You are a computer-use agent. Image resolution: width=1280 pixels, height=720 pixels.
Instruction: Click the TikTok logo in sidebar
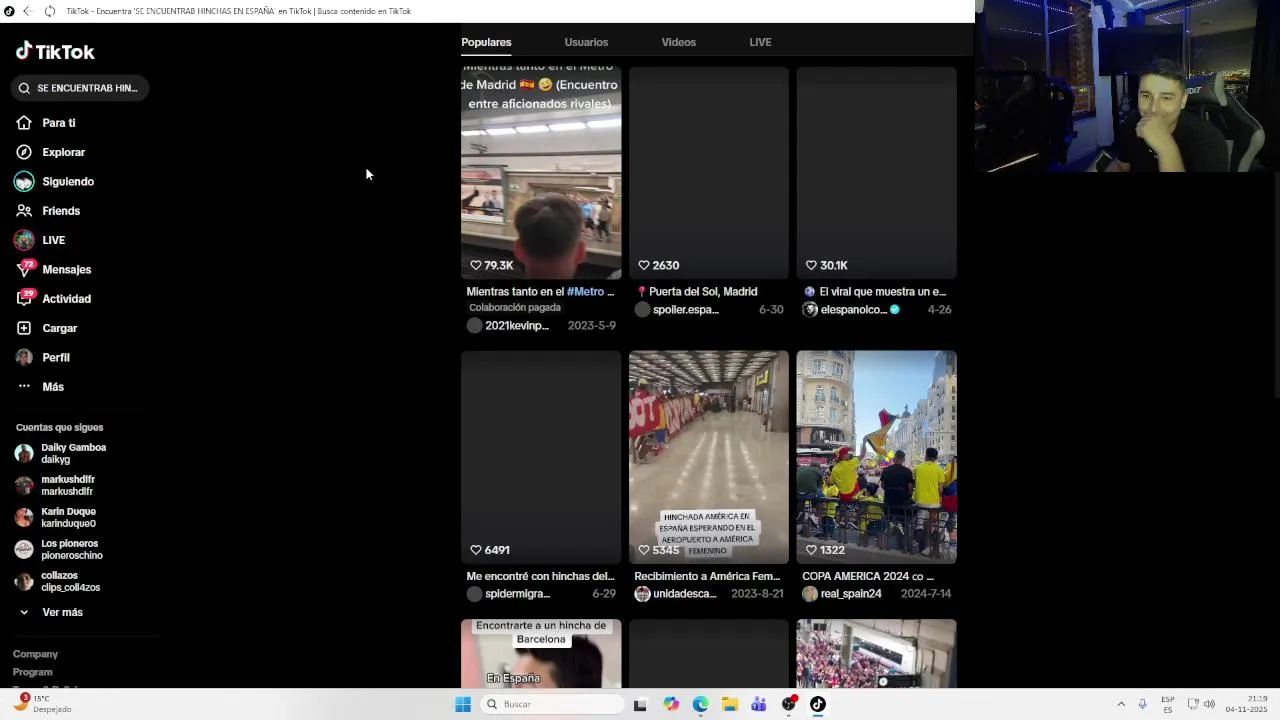pos(55,51)
